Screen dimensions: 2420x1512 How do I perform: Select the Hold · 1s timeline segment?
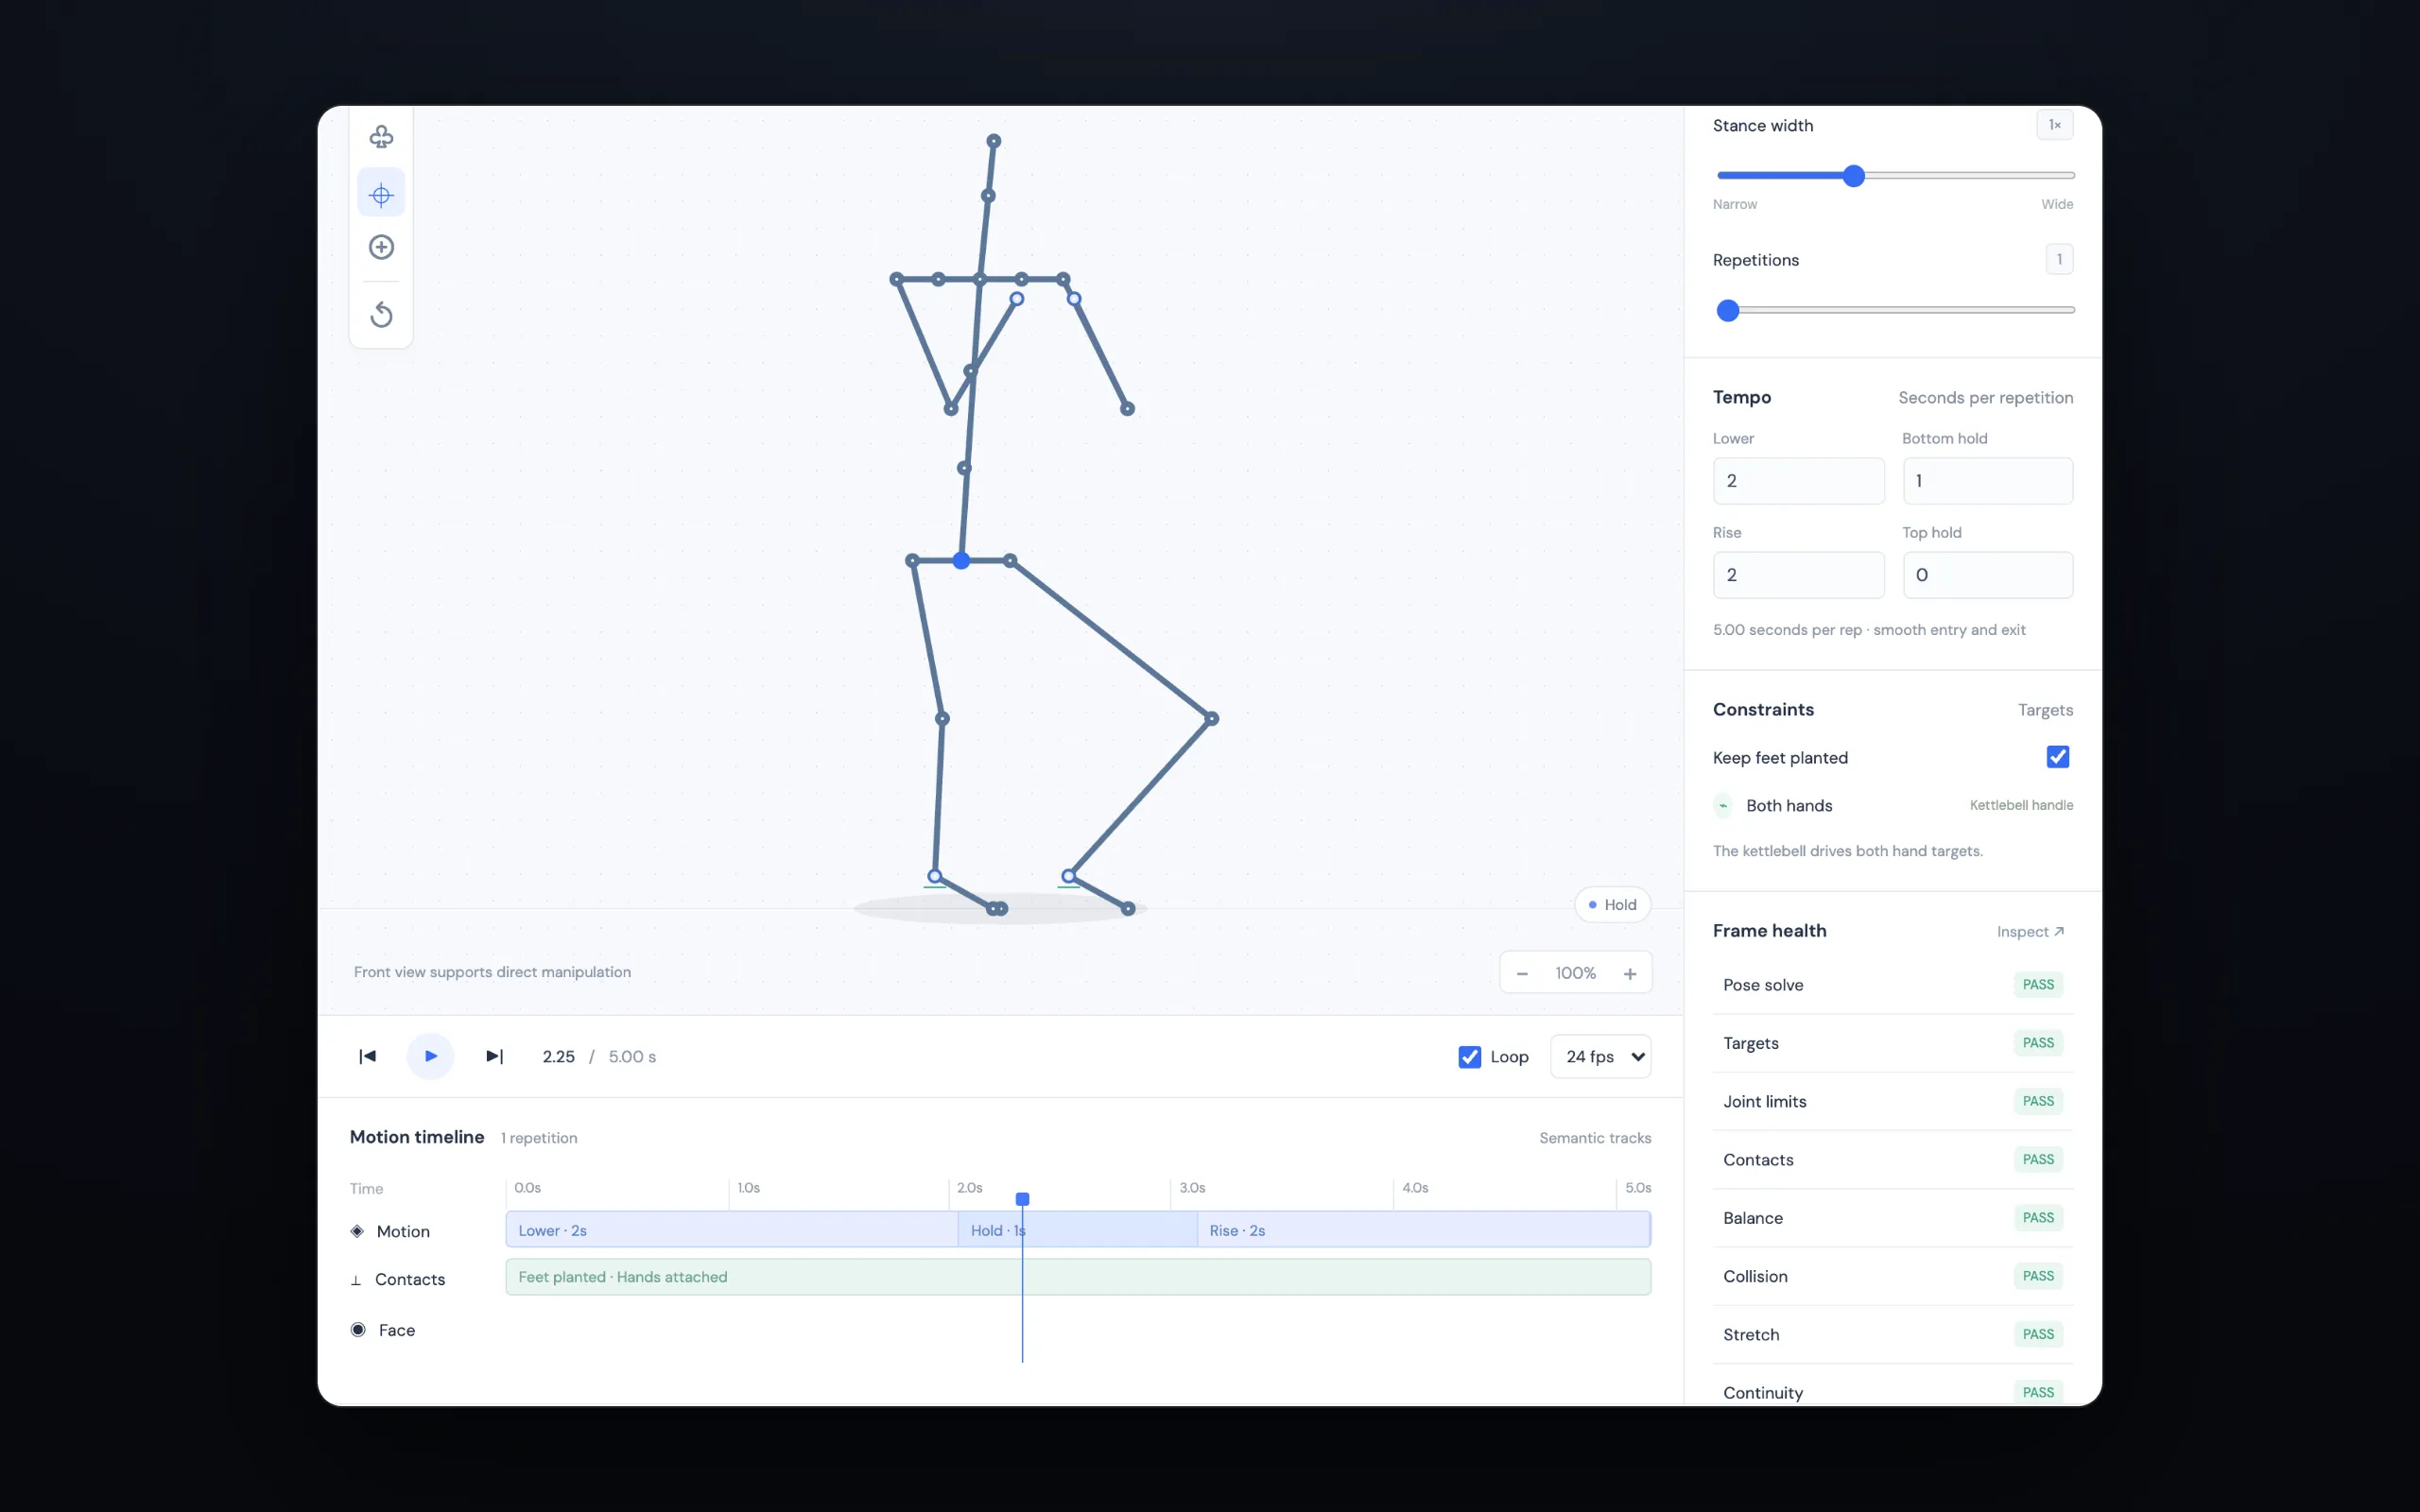tap(1077, 1230)
